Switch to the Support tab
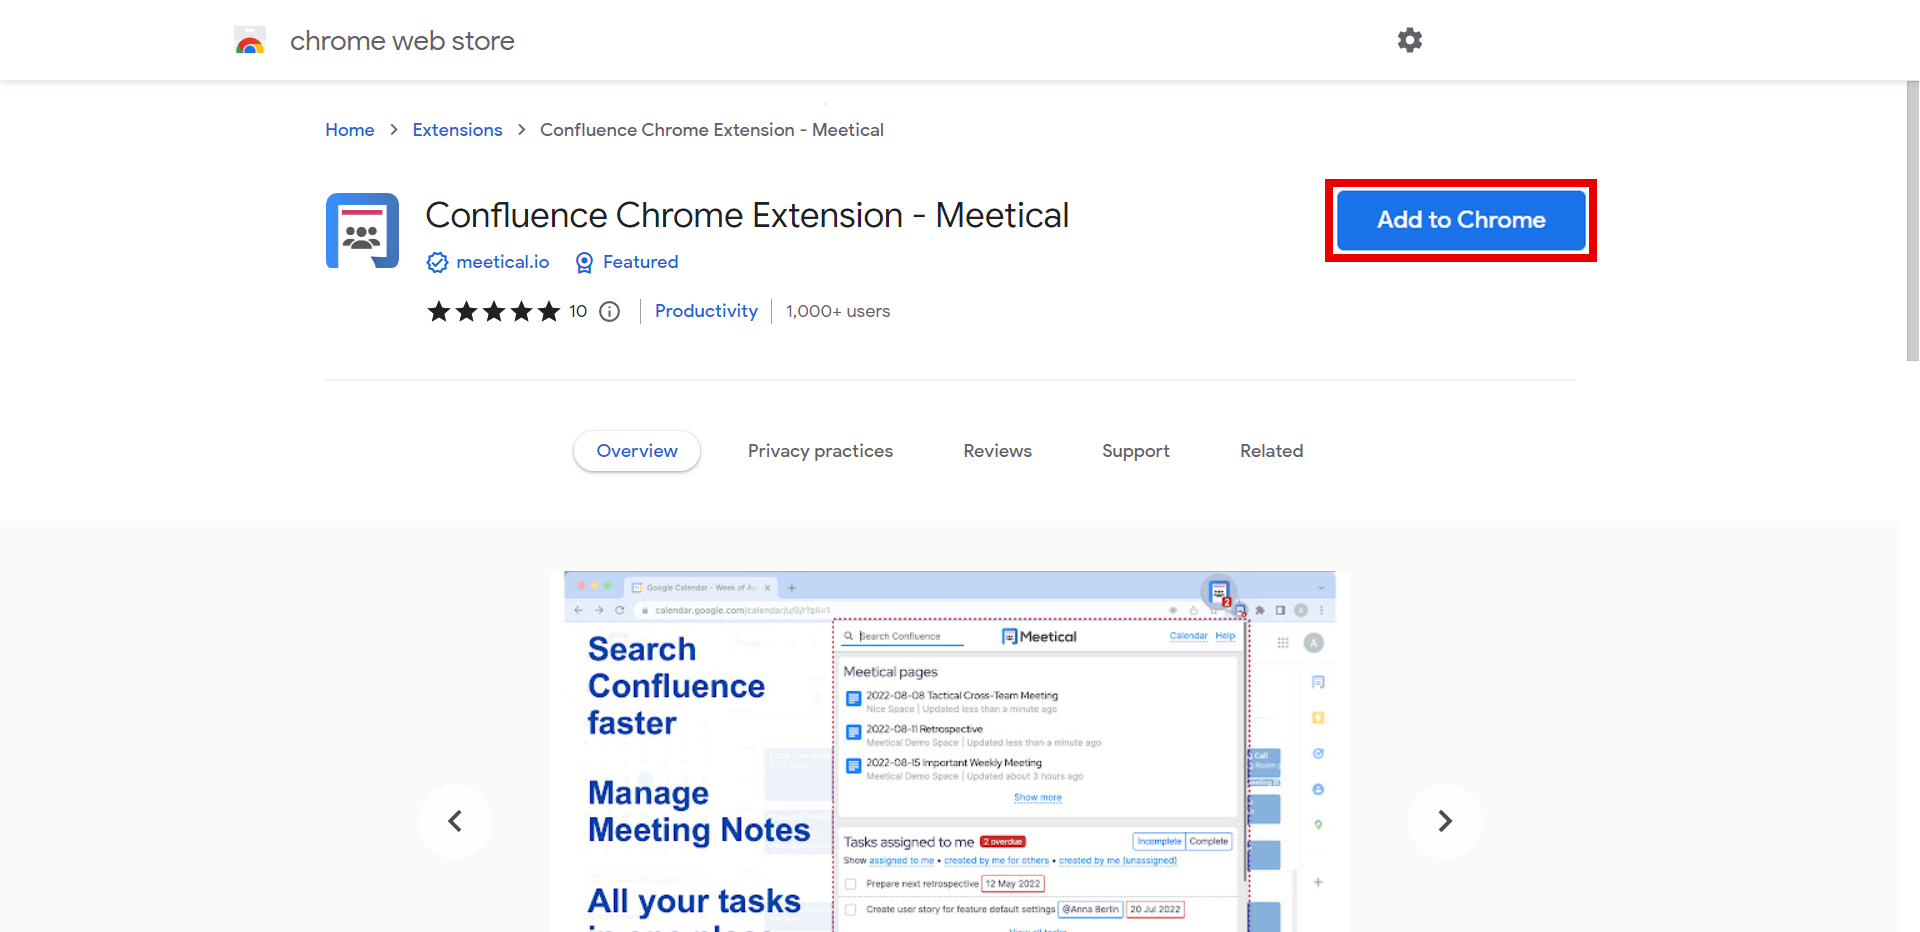Viewport: 1920px width, 932px height. click(1135, 451)
